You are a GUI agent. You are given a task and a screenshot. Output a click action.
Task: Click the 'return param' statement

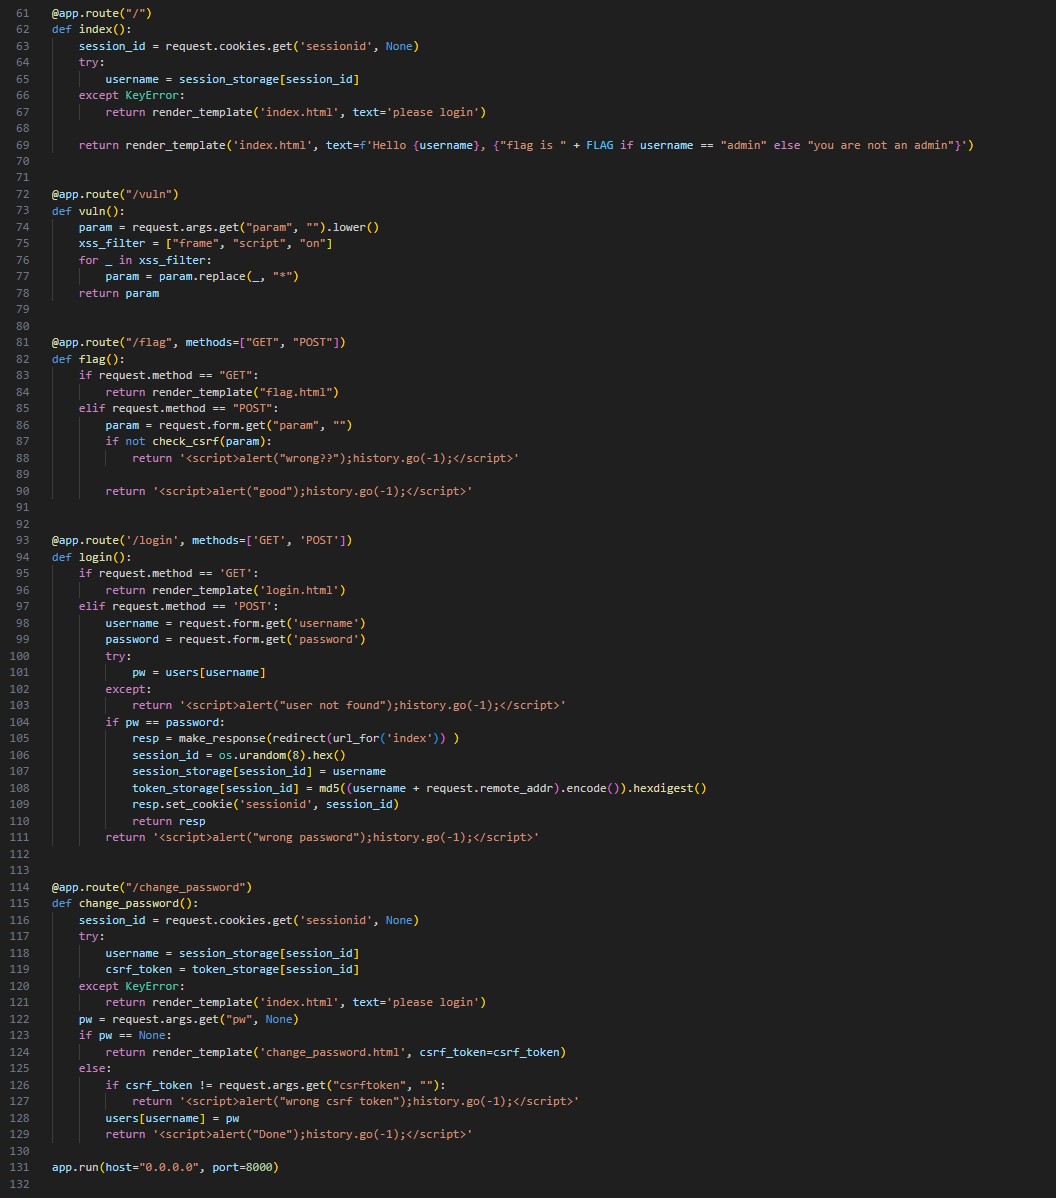(118, 293)
